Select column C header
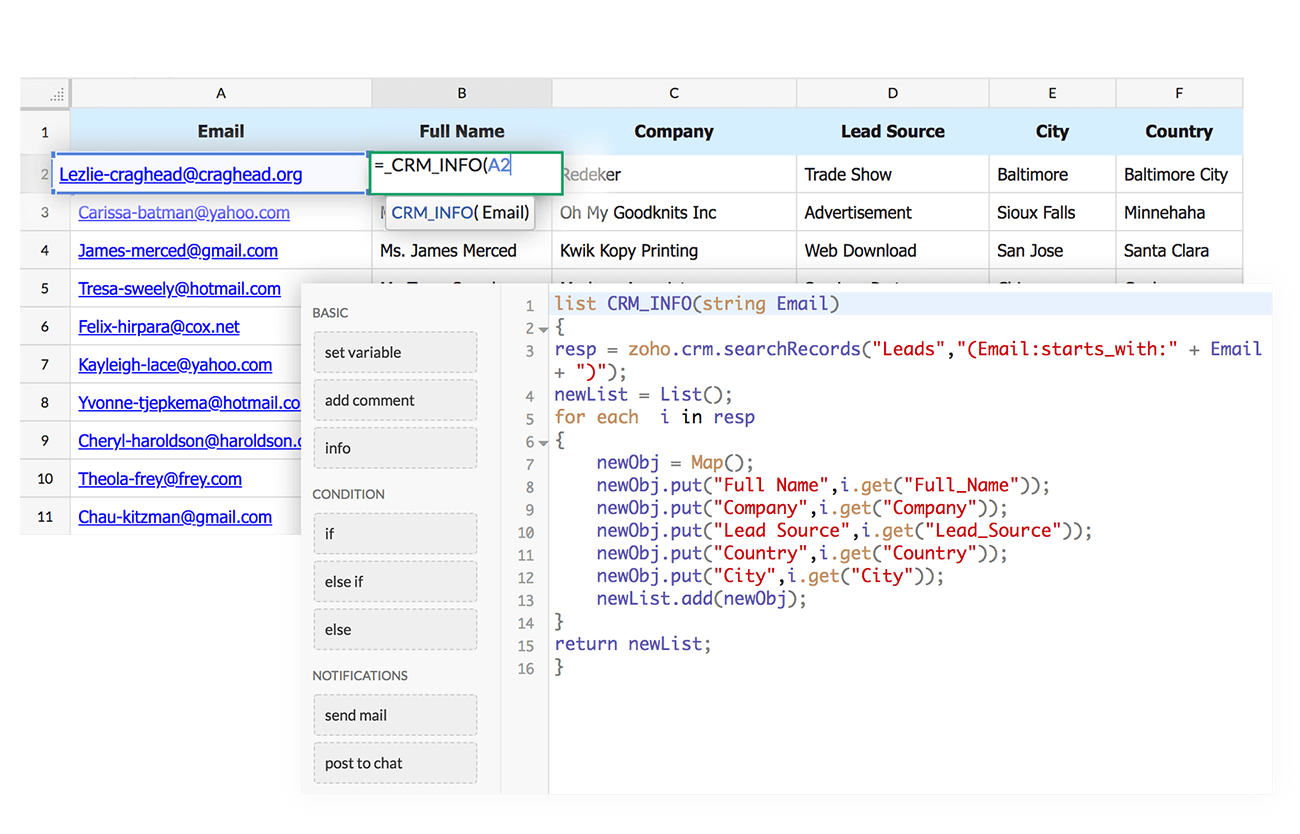 click(x=674, y=93)
